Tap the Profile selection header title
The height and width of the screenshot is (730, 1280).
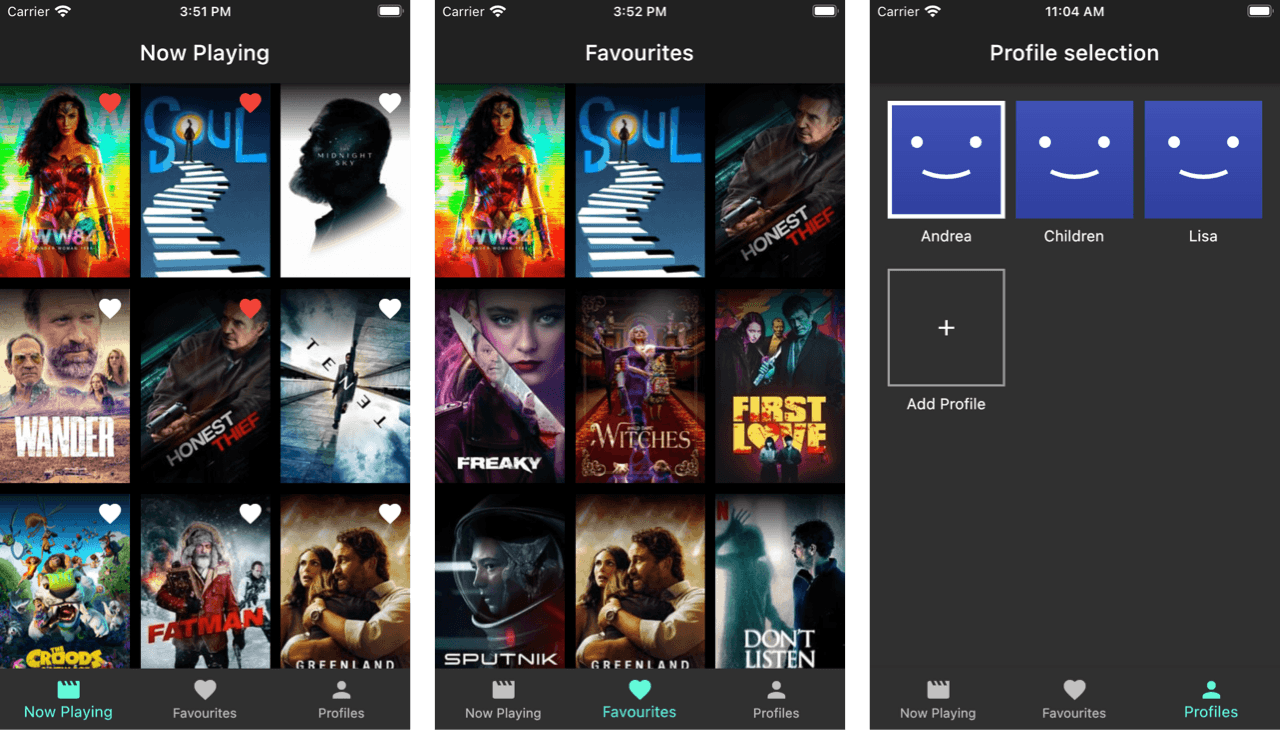pyautogui.click(x=1074, y=53)
